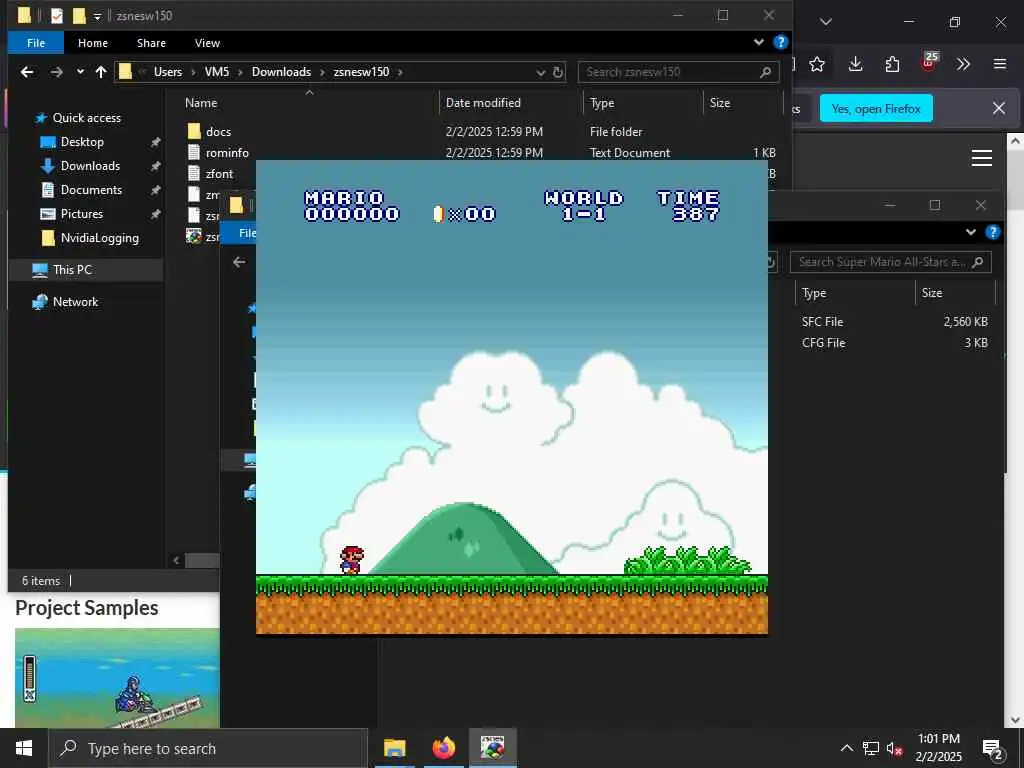
Task: Click the properties checkmark icon in title bar
Action: (57, 16)
